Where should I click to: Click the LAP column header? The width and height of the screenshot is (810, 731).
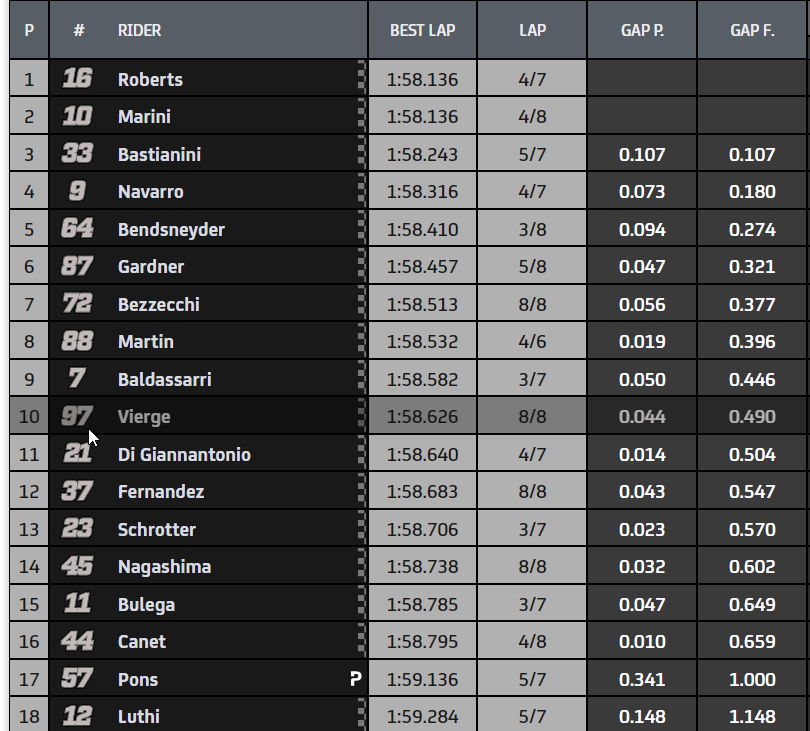coord(532,30)
